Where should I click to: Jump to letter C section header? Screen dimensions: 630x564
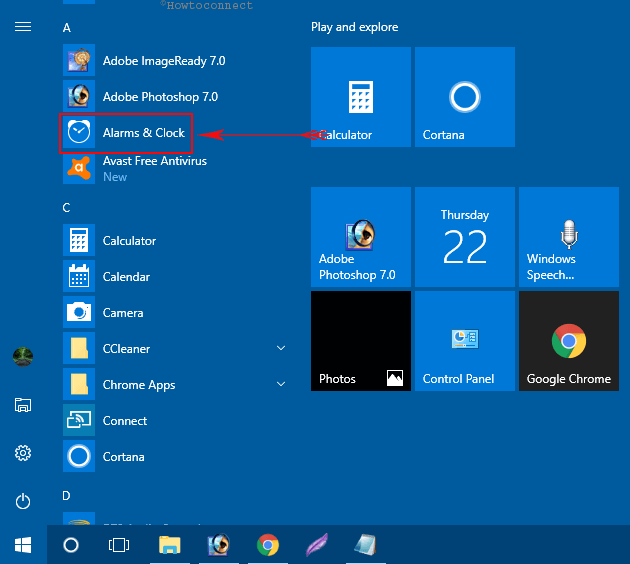(x=67, y=208)
